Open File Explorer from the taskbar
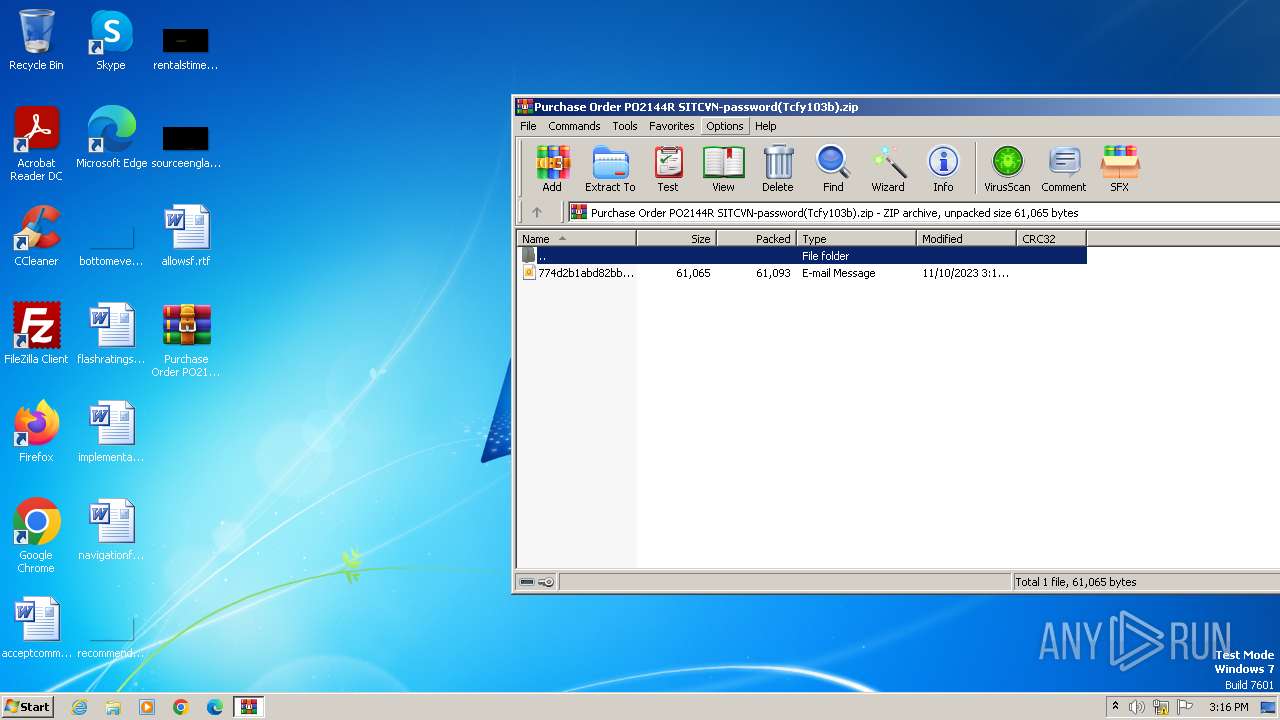The image size is (1280, 720). 113,707
